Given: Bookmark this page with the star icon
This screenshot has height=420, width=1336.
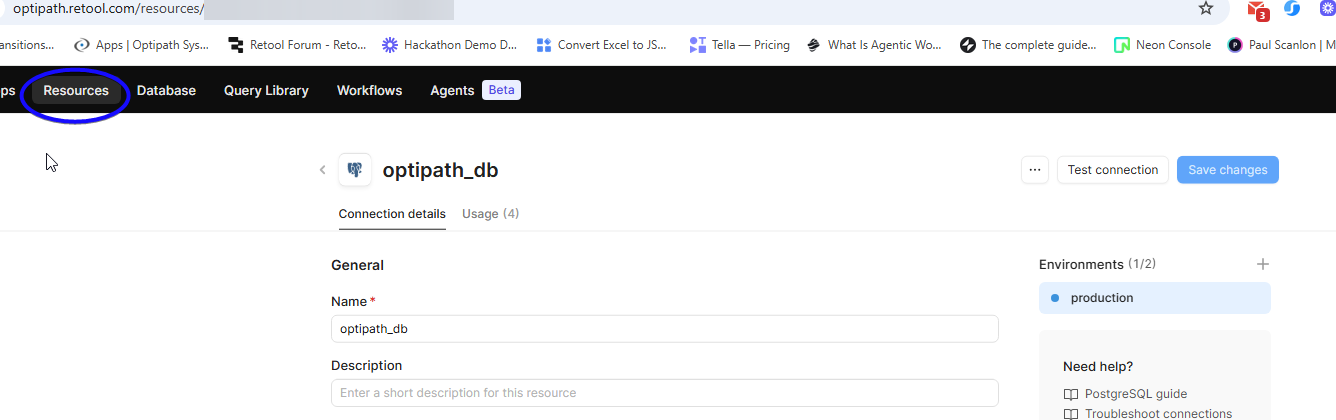Looking at the screenshot, I should [x=1206, y=9].
